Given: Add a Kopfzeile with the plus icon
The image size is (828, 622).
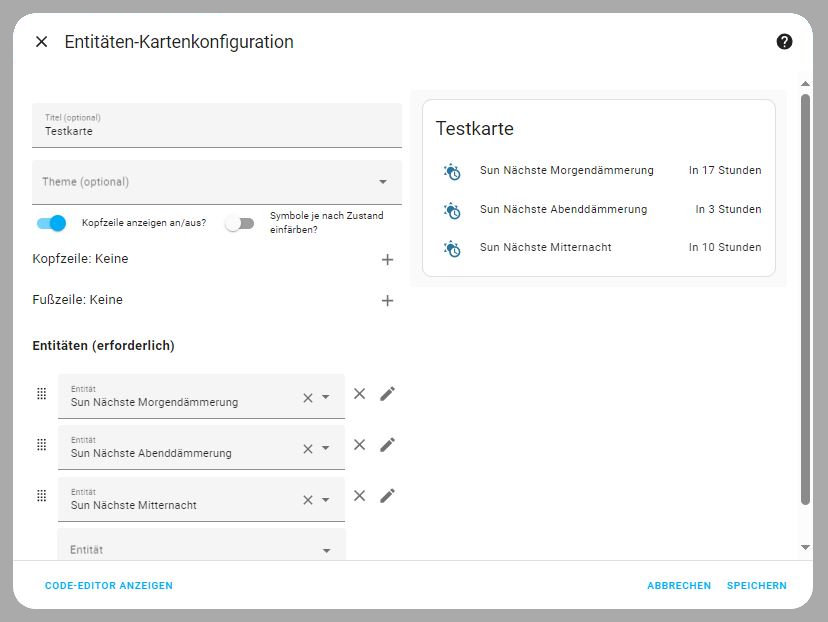Looking at the screenshot, I should [x=387, y=260].
